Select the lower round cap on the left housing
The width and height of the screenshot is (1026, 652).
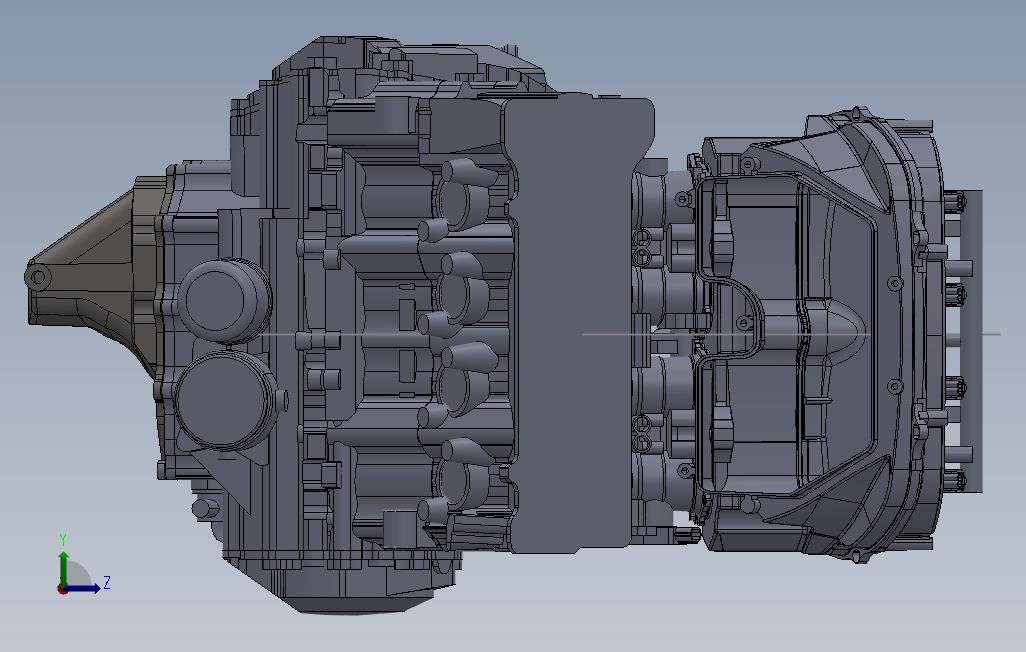224,400
